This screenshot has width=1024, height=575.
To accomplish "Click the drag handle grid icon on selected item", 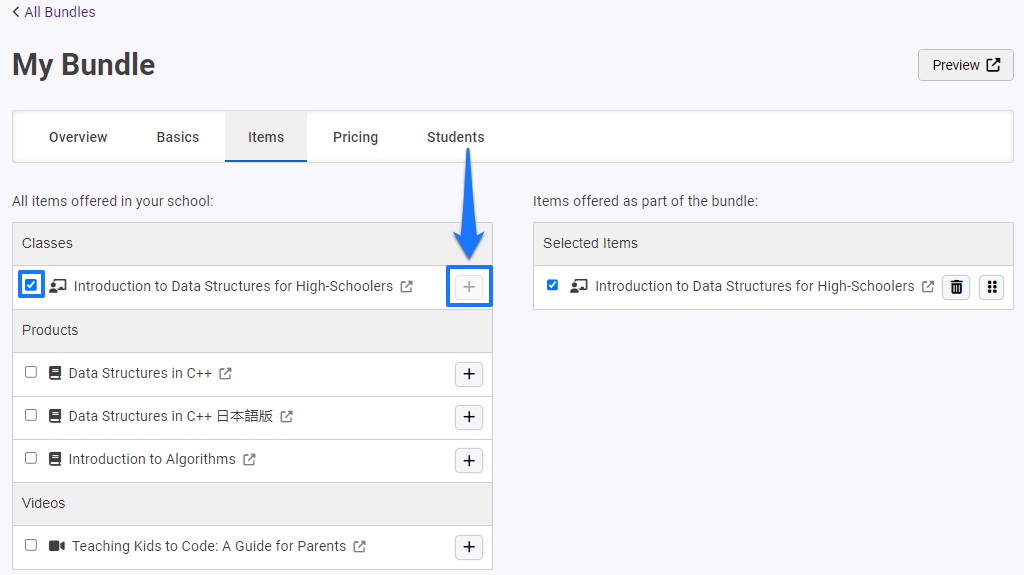I will pos(992,287).
